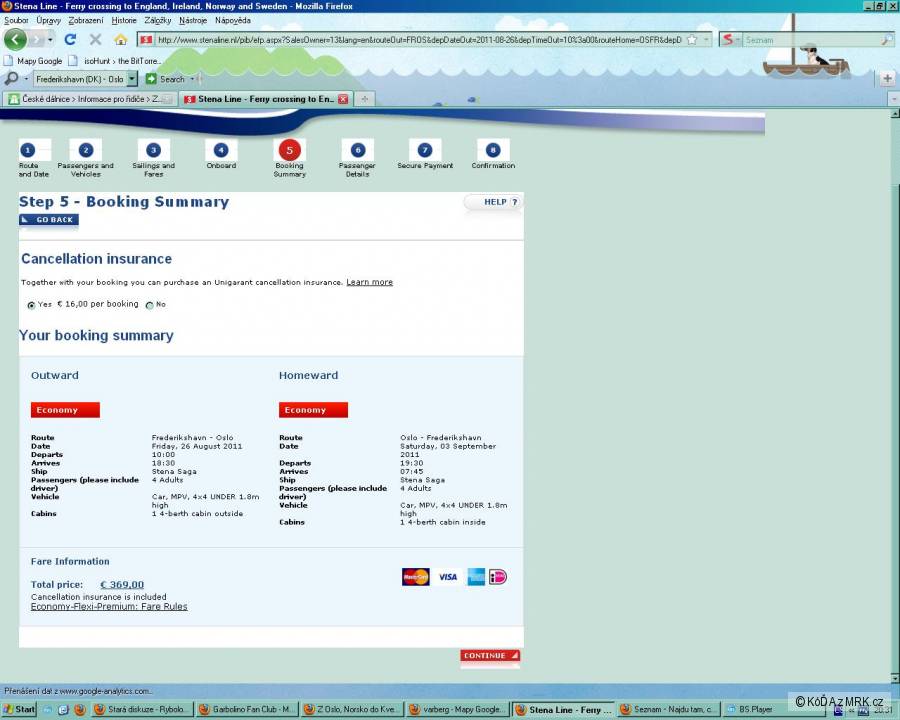Image resolution: width=900 pixels, height=720 pixels.
Task: Click the iDEAL payment logo
Action: pos(498,577)
